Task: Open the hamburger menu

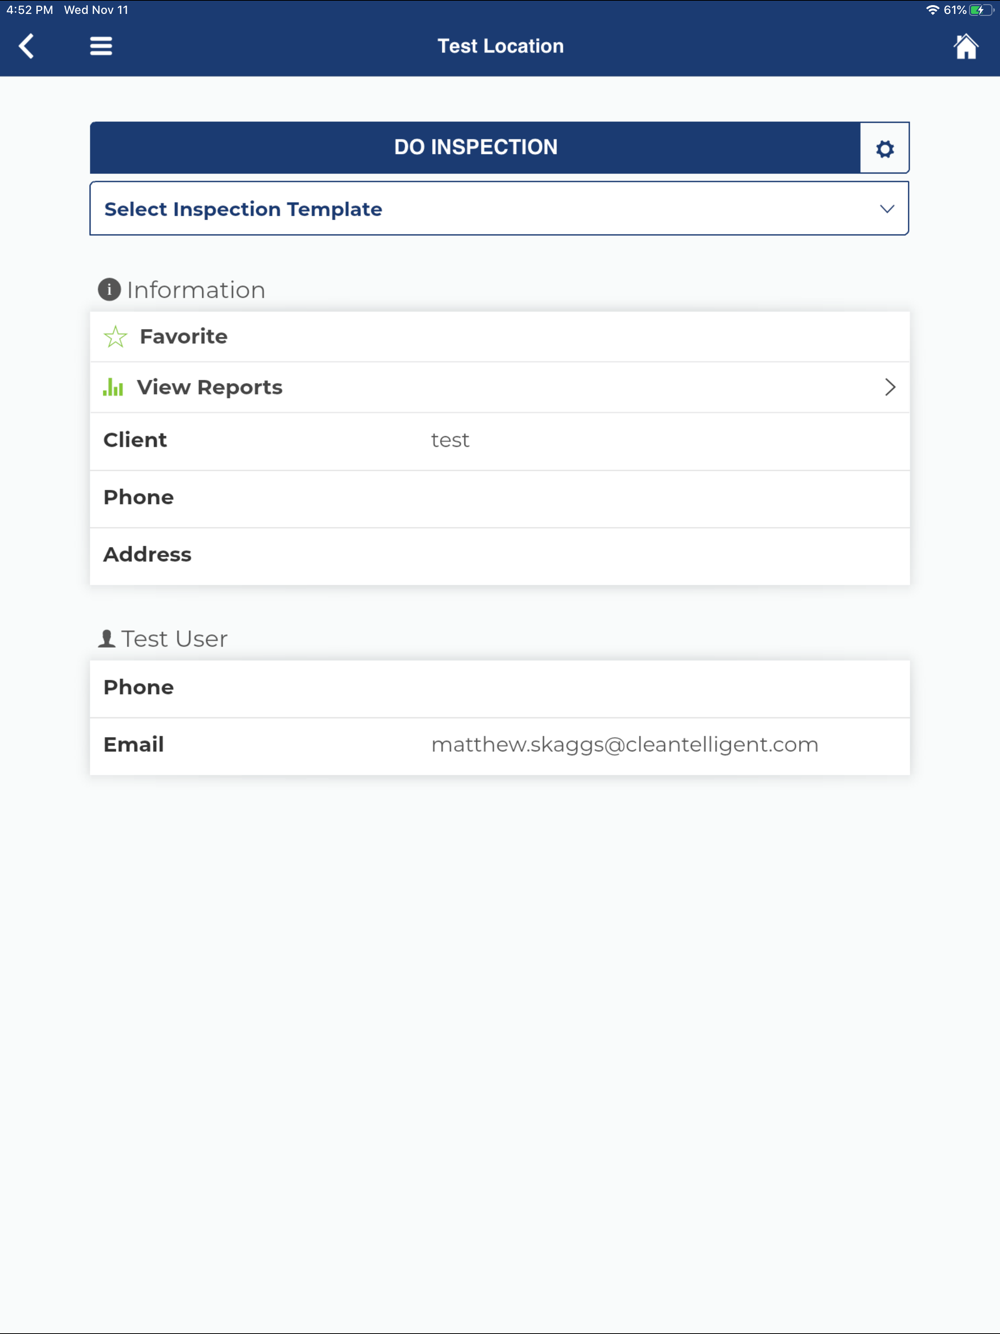Action: 101,46
